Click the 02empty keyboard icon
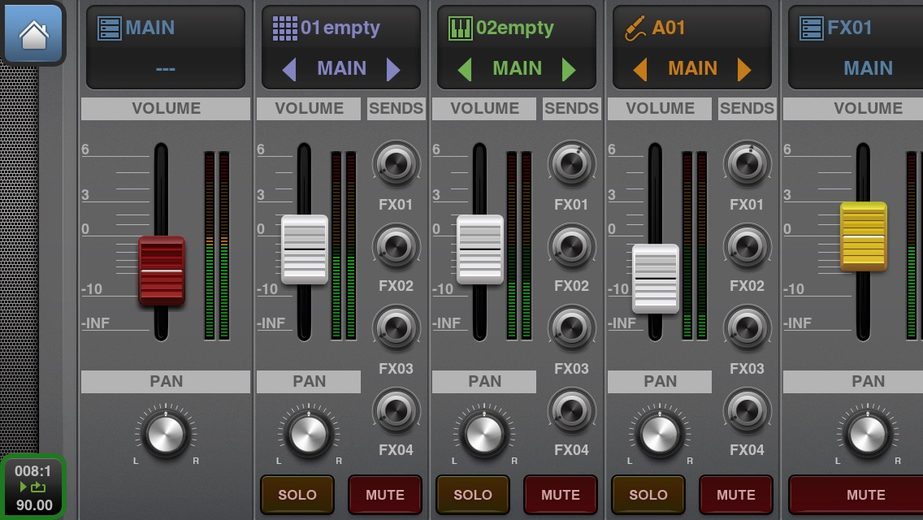923x520 pixels. tap(460, 28)
